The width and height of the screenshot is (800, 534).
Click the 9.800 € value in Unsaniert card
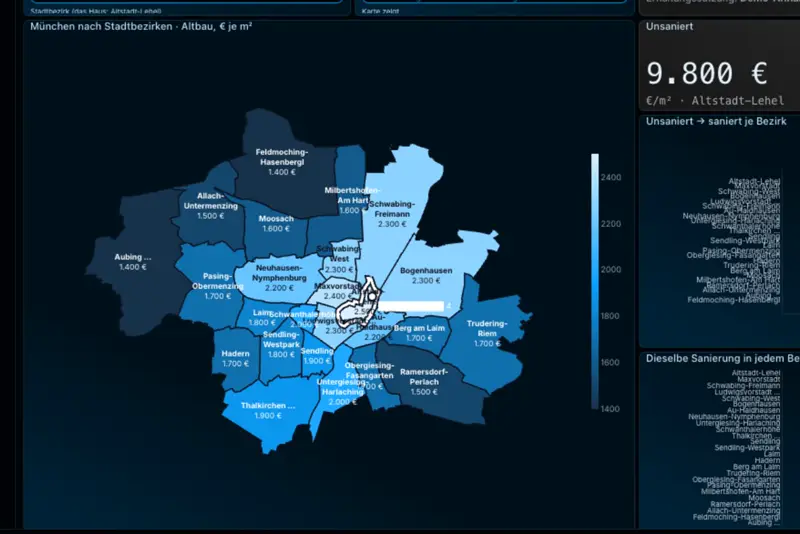click(x=707, y=73)
